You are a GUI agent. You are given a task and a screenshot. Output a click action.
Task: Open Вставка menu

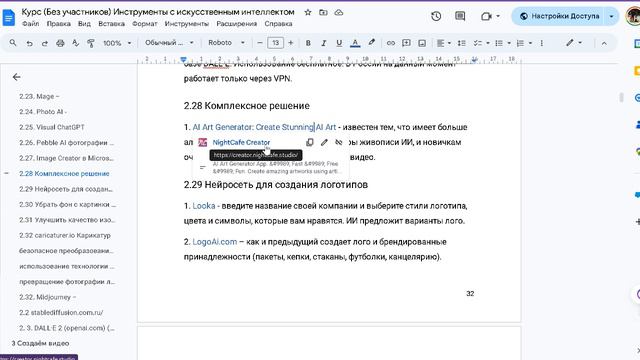[111, 24]
